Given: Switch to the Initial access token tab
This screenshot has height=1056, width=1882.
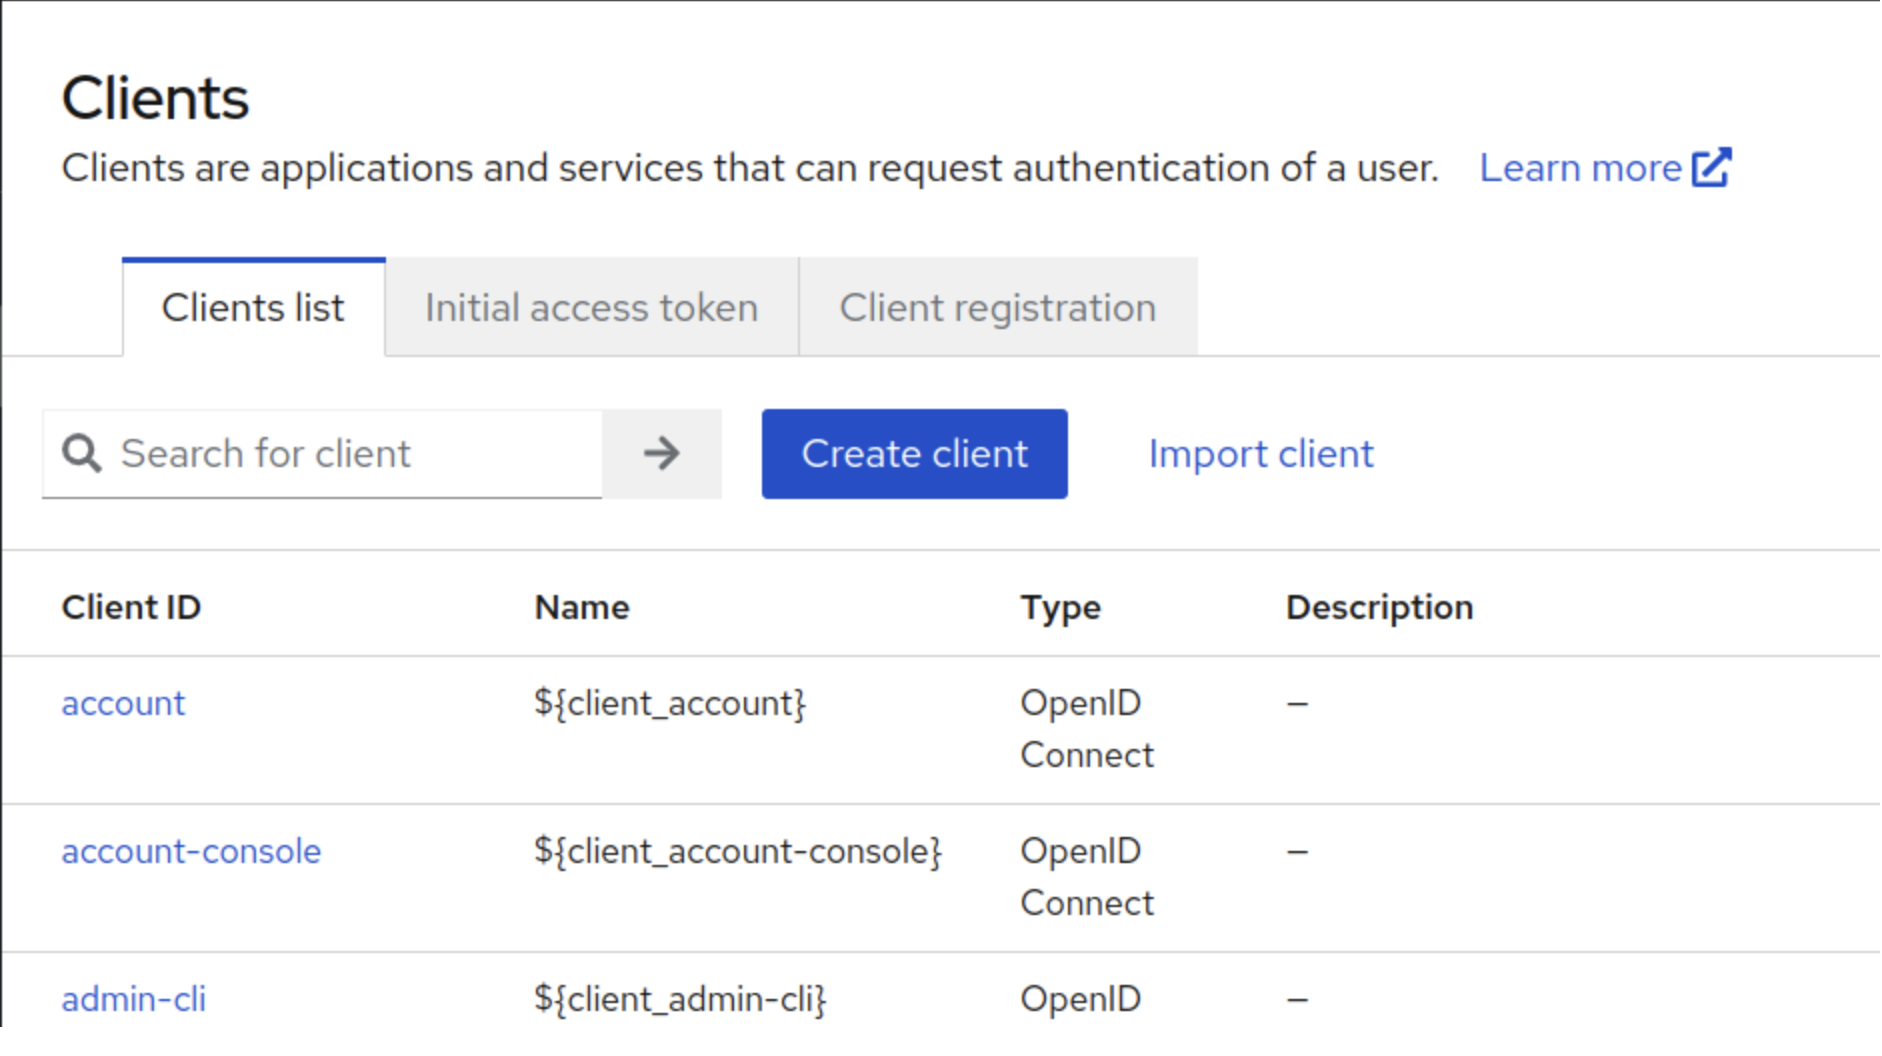Looking at the screenshot, I should pyautogui.click(x=591, y=307).
